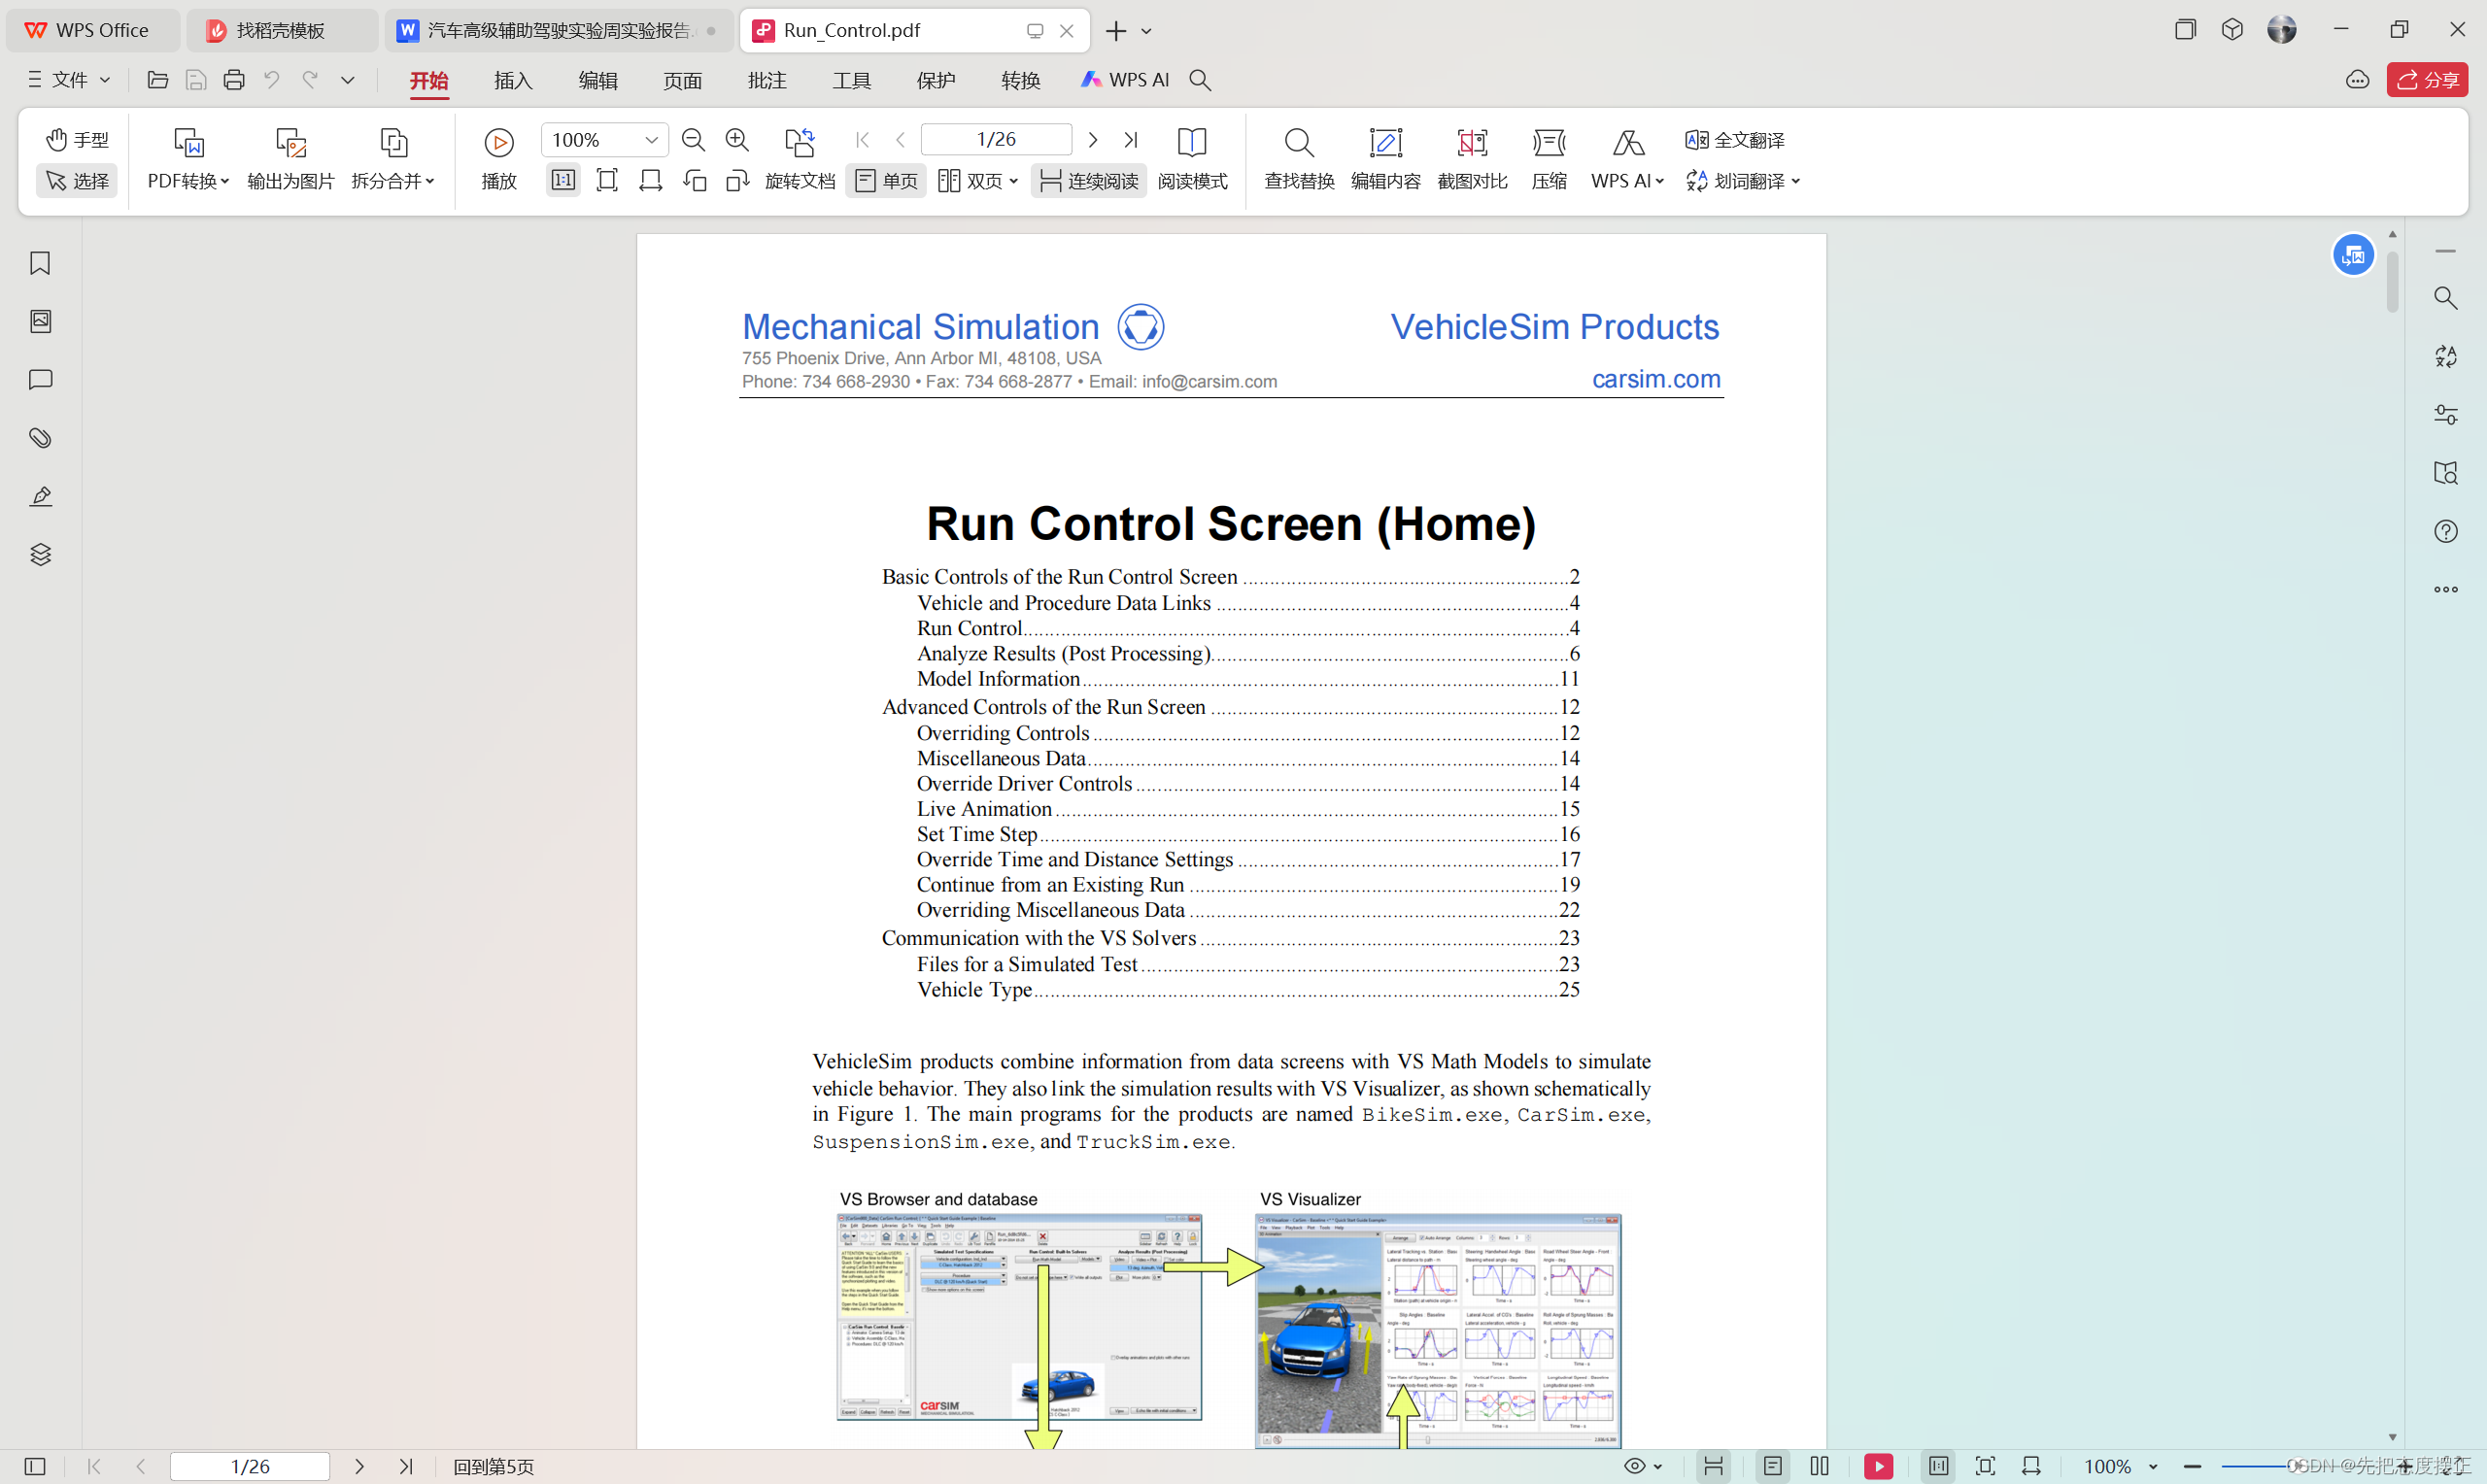This screenshot has width=2487, height=1484.
Task: Open the thumbnail panel in left sidebar
Action: [x=40, y=321]
